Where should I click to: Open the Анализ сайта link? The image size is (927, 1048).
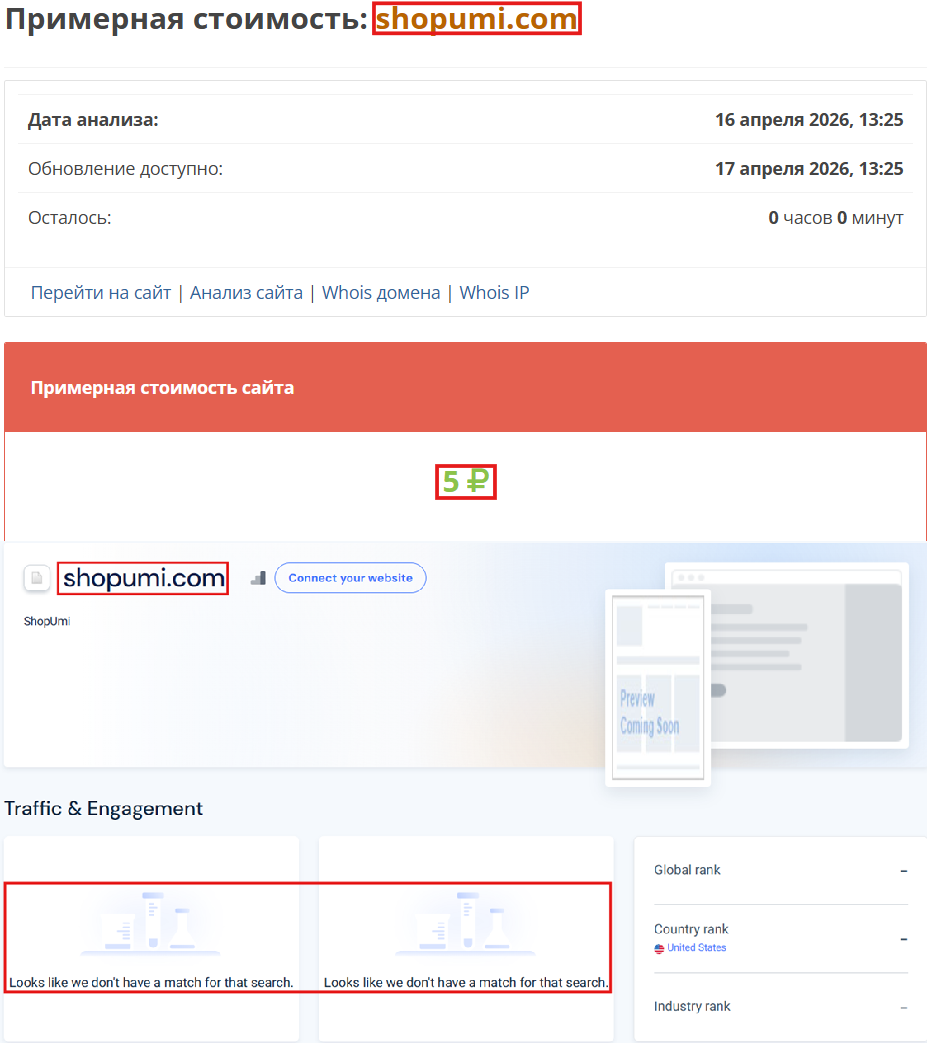(246, 292)
